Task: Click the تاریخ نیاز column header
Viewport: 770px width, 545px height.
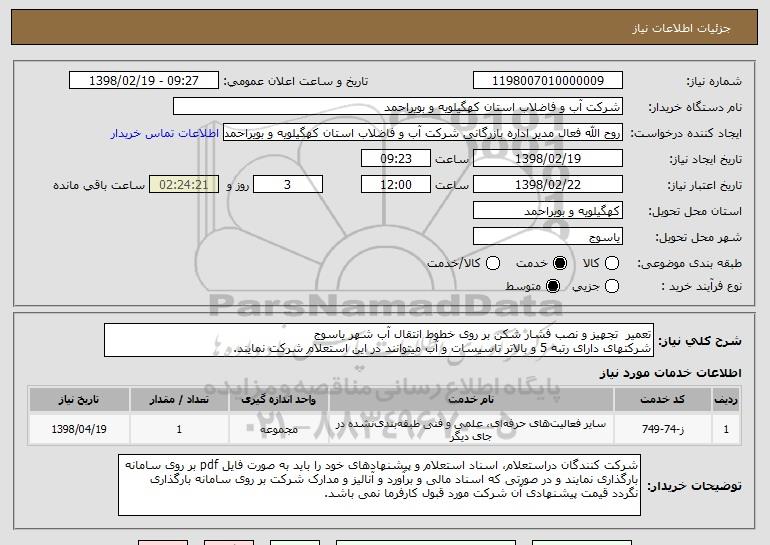Action: (79, 400)
